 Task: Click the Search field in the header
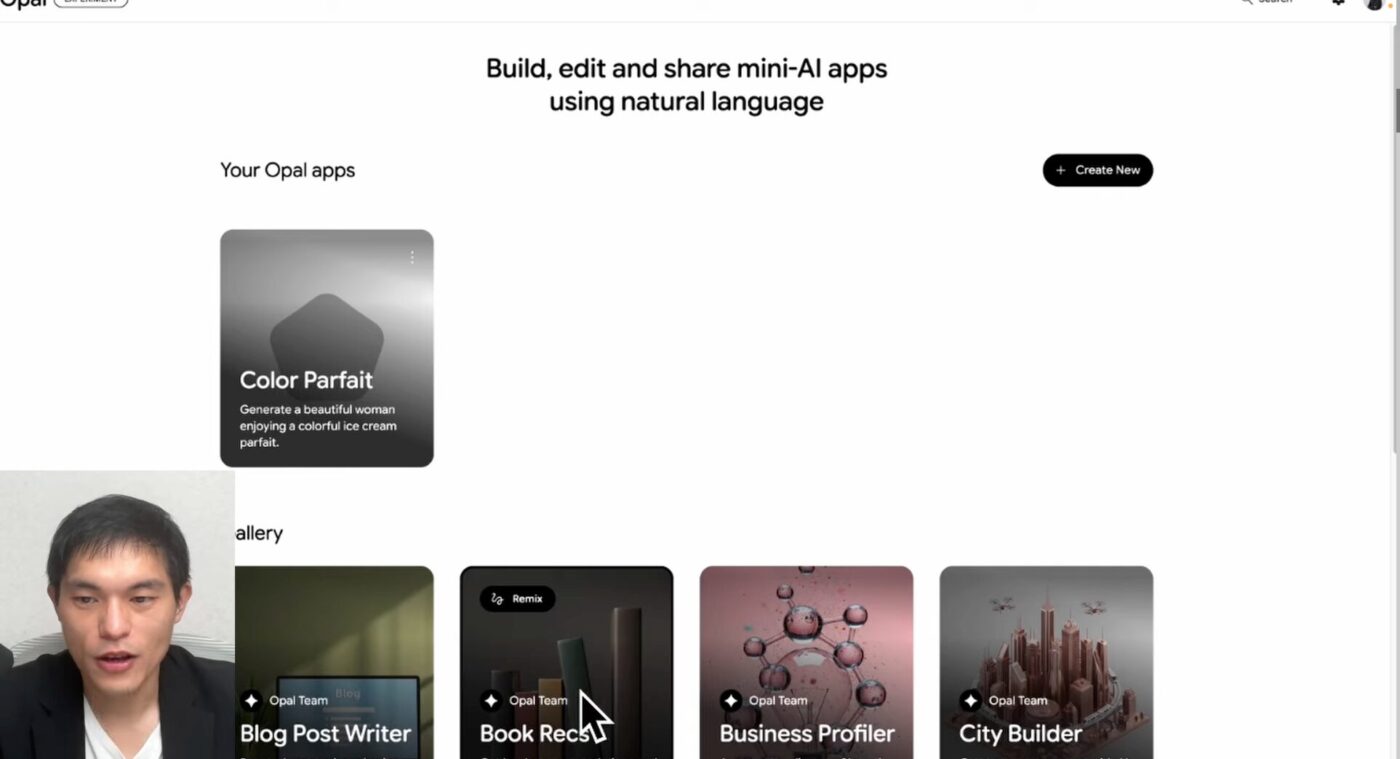[1267, 3]
